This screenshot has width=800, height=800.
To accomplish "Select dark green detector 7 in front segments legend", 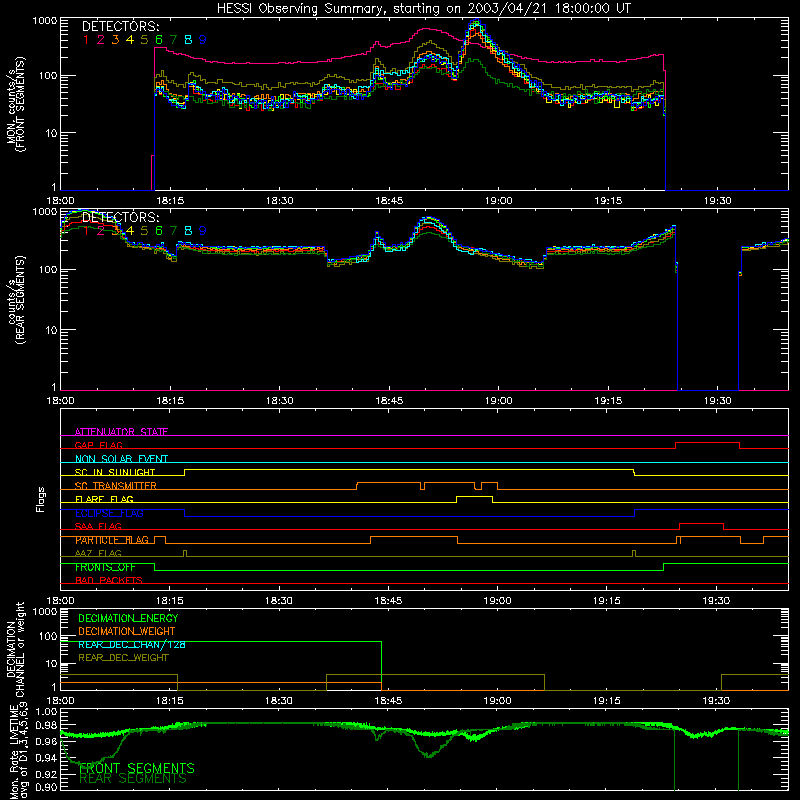I will [173, 39].
